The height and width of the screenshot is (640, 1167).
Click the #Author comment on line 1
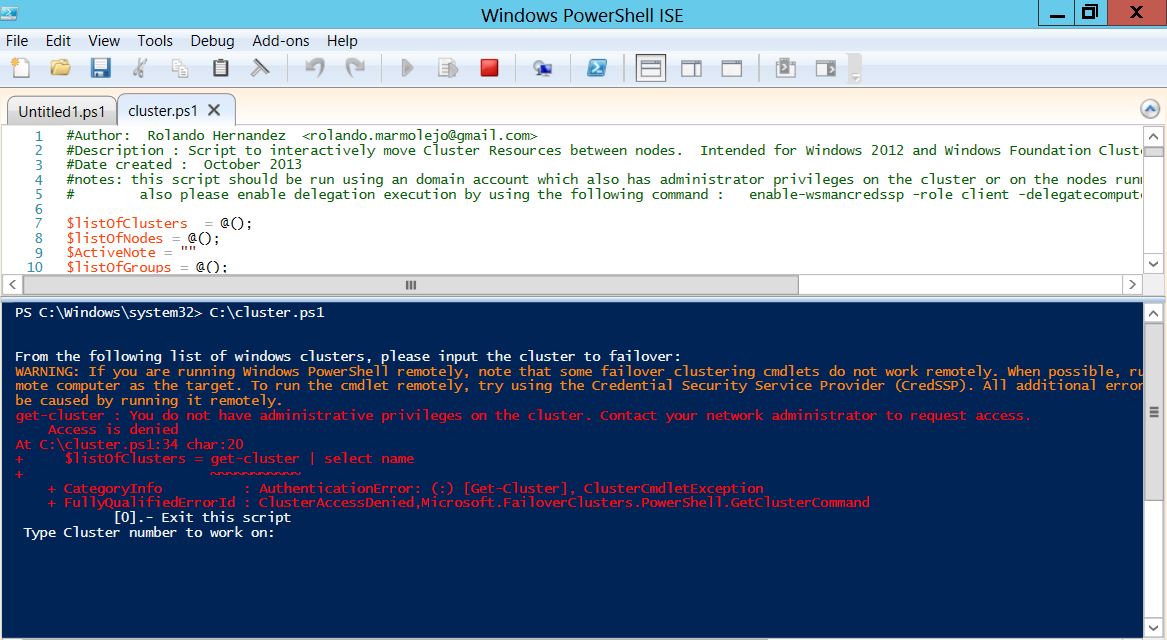(301, 135)
